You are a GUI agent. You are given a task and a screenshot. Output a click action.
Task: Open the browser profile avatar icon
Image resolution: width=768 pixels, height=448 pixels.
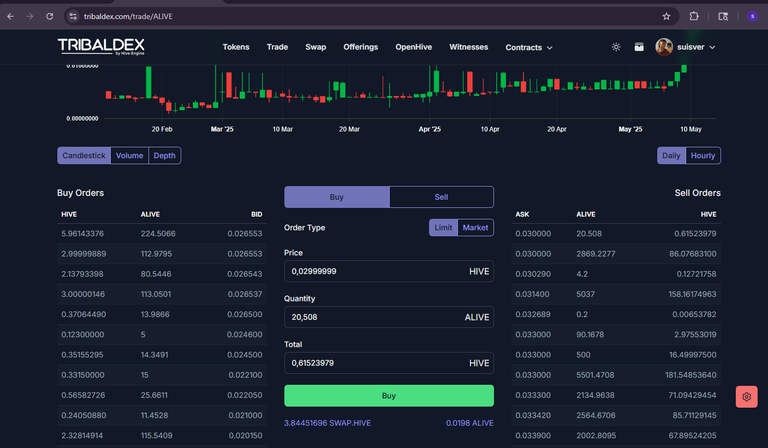point(752,16)
